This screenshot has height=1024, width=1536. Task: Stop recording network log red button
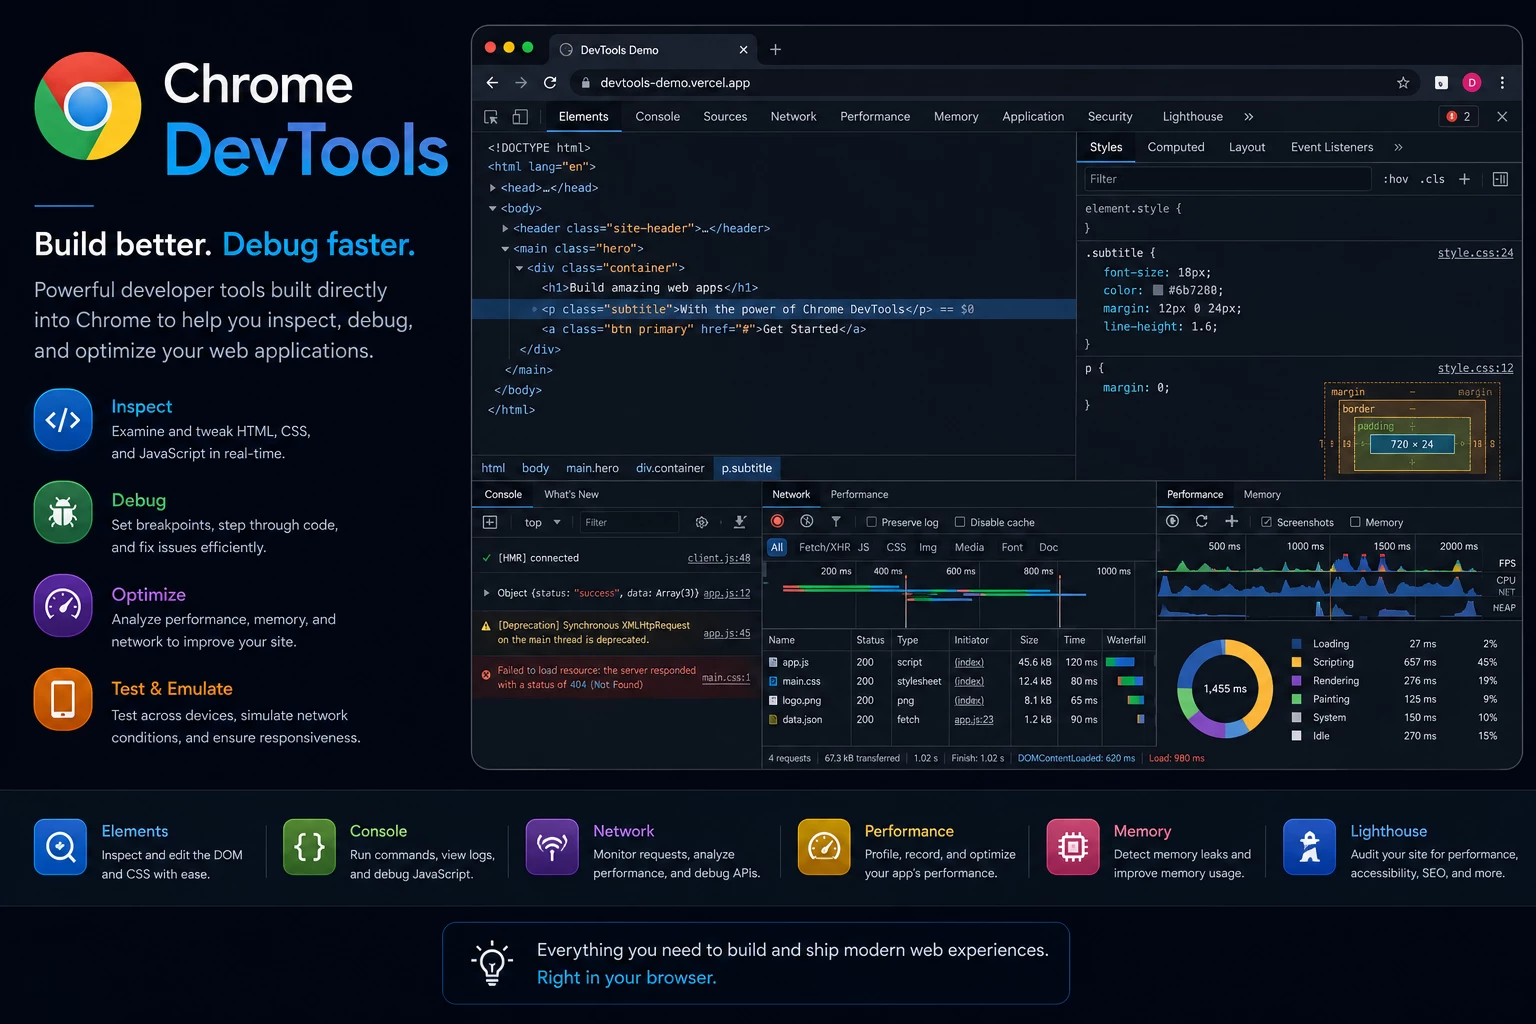pos(777,521)
